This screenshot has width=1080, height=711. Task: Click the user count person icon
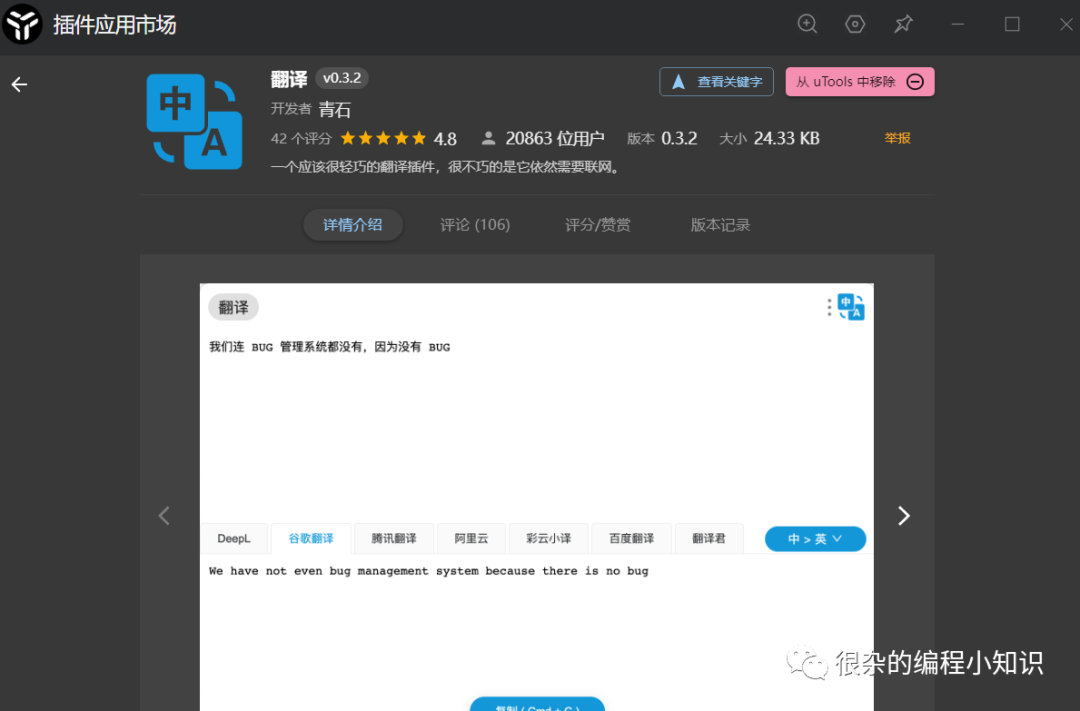click(488, 138)
